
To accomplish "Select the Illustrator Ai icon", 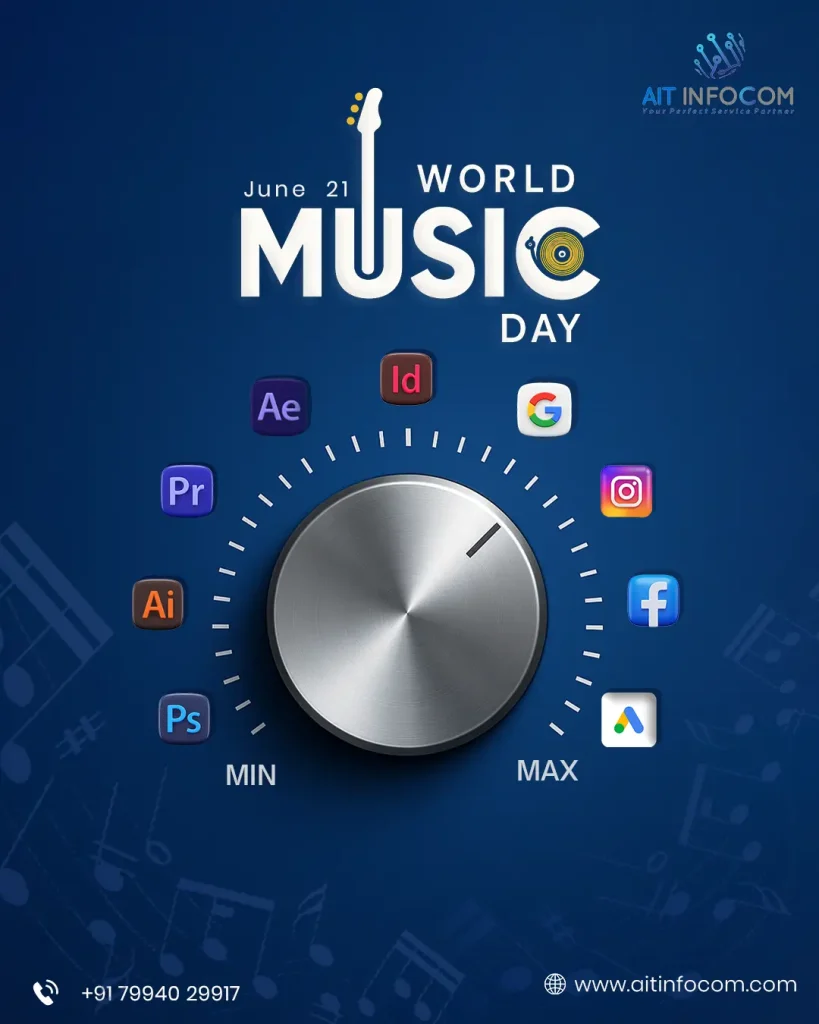I will click(x=158, y=604).
